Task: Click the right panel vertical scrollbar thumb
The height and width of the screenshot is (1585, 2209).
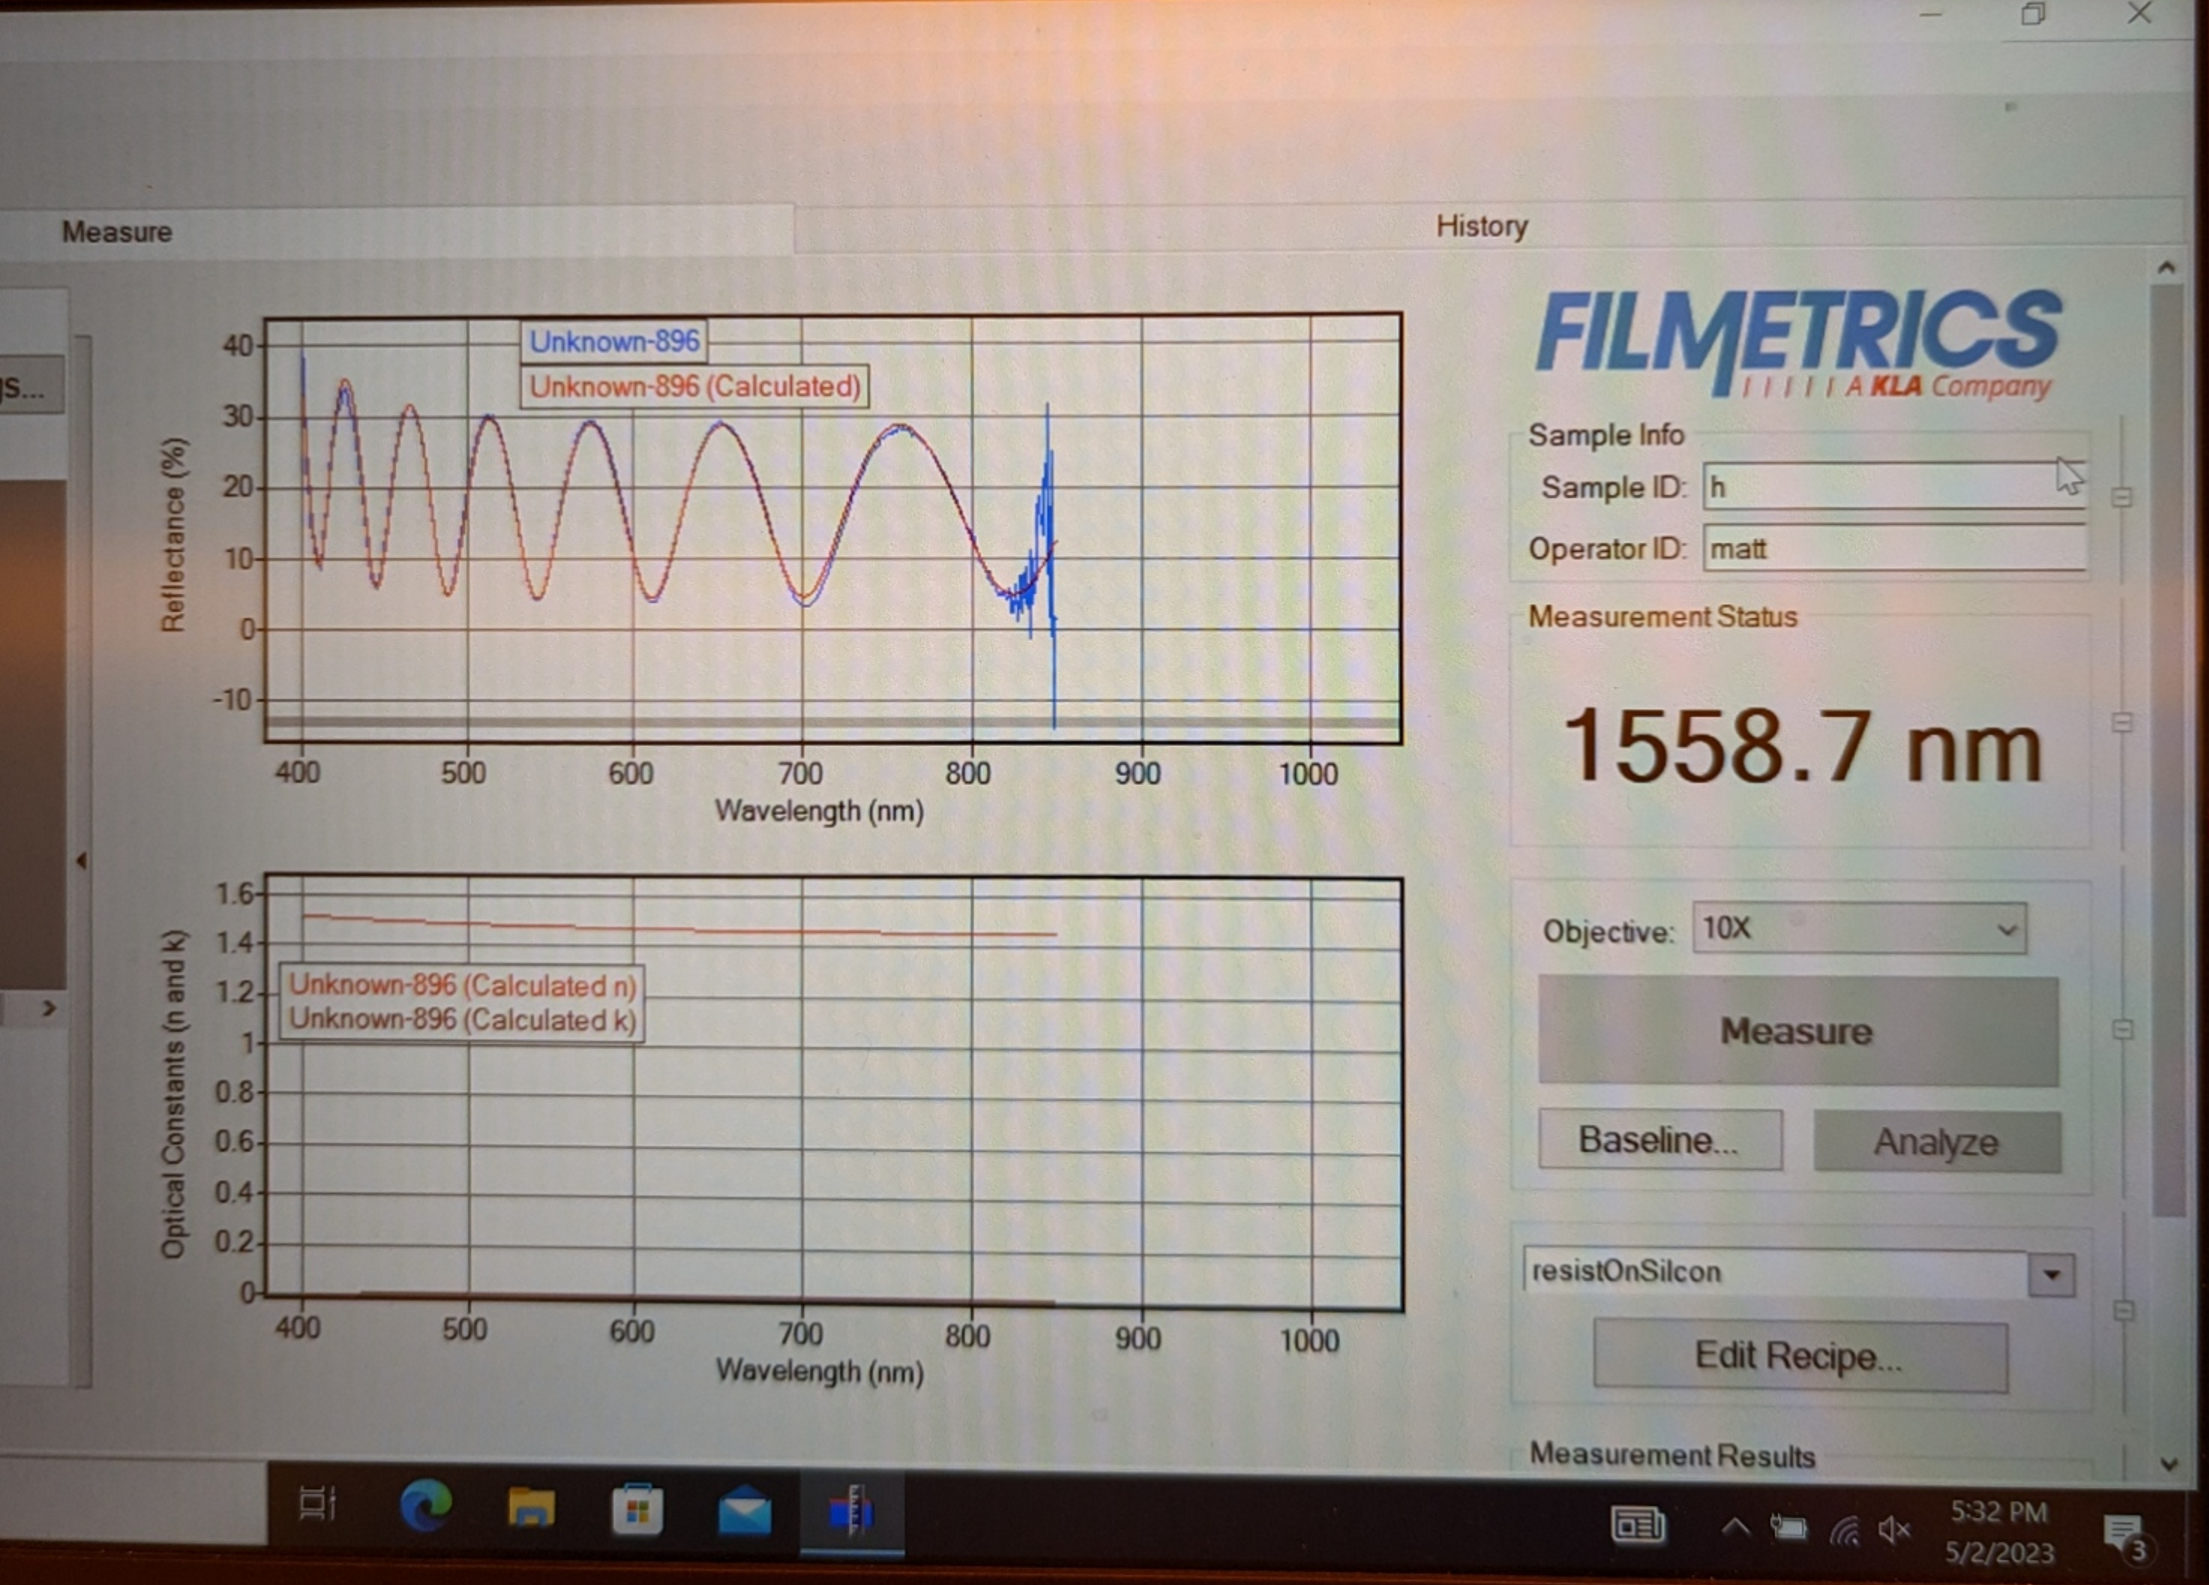Action: (x=2166, y=750)
